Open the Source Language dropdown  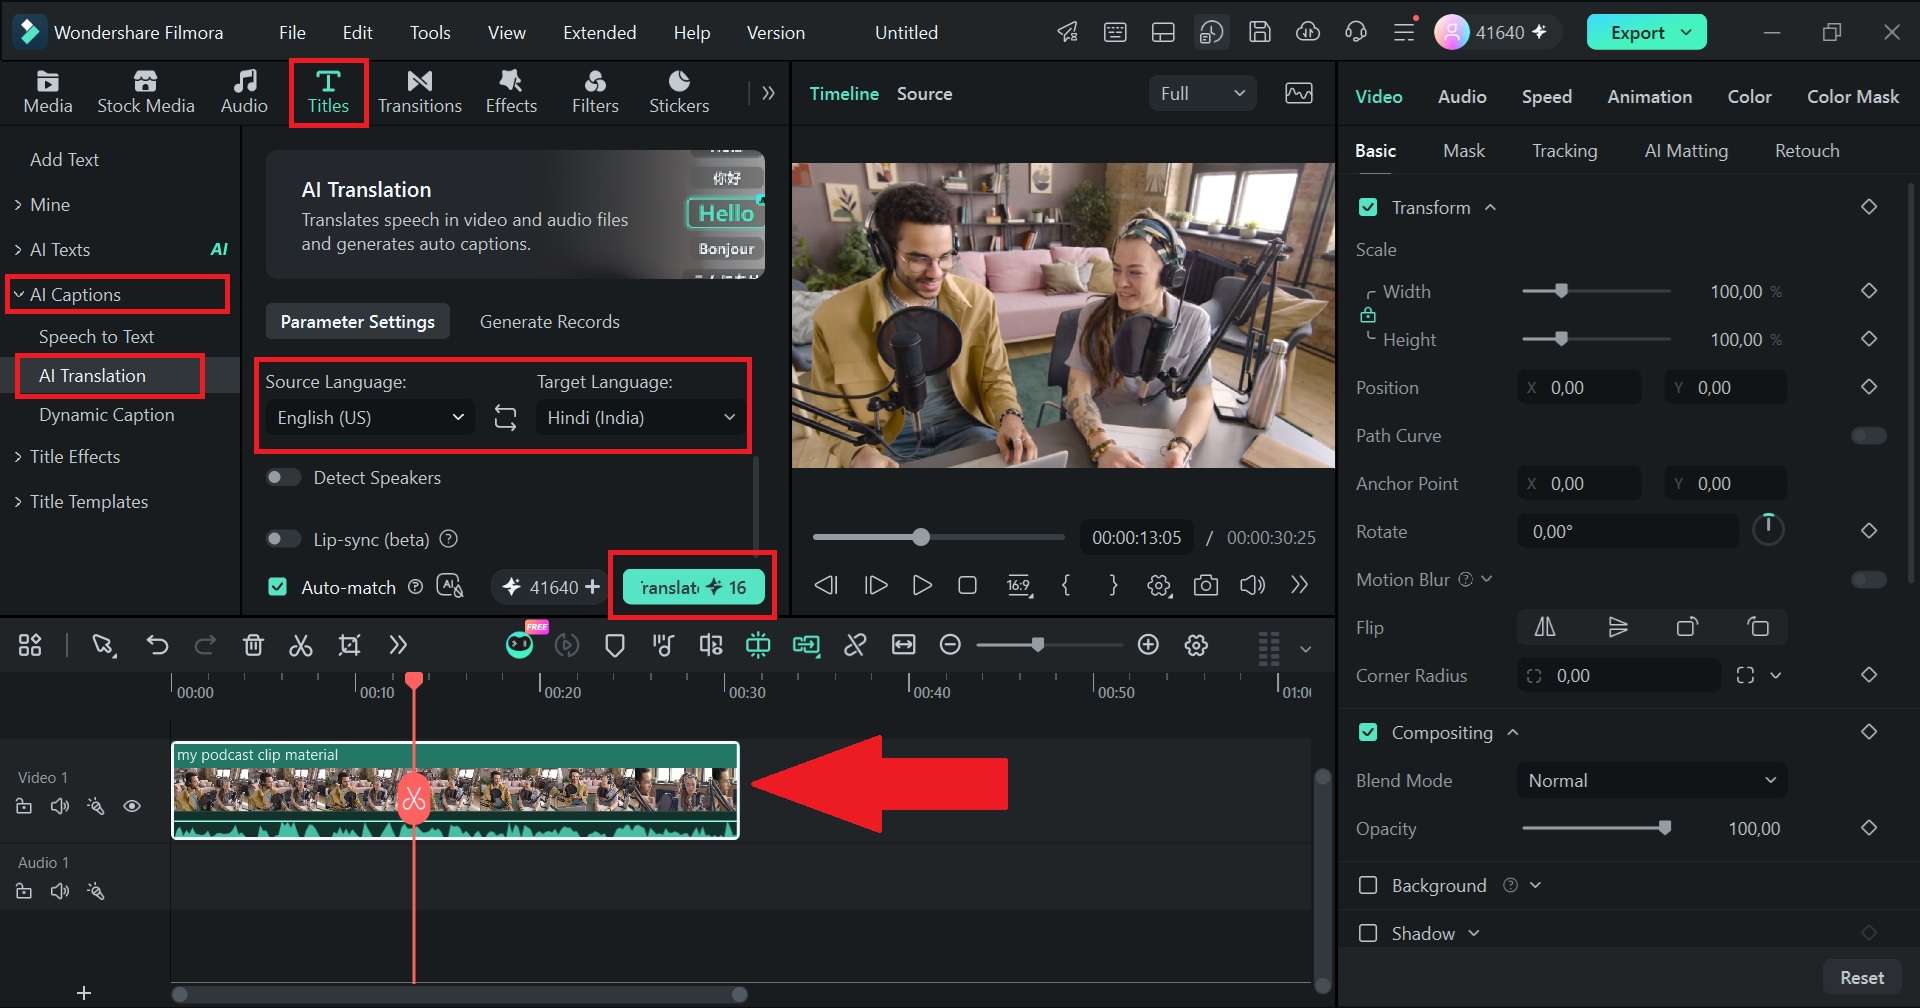(370, 418)
